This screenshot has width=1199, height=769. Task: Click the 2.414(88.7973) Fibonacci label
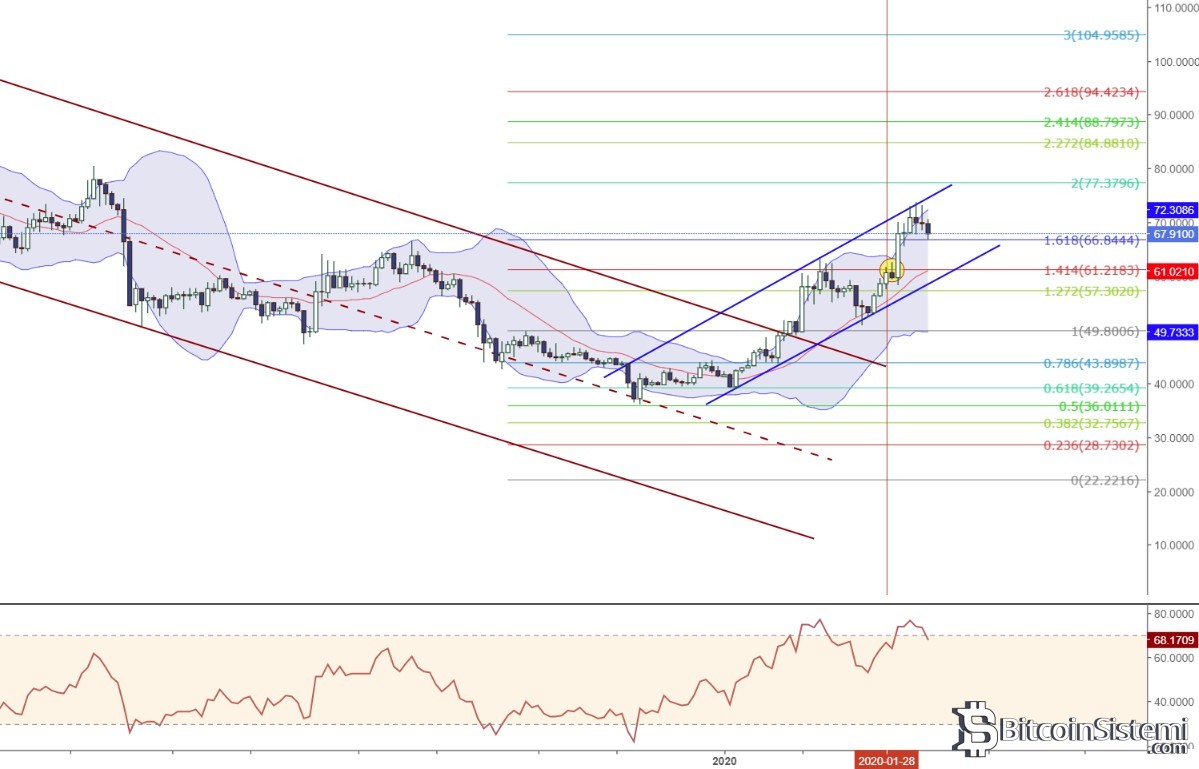[1092, 122]
